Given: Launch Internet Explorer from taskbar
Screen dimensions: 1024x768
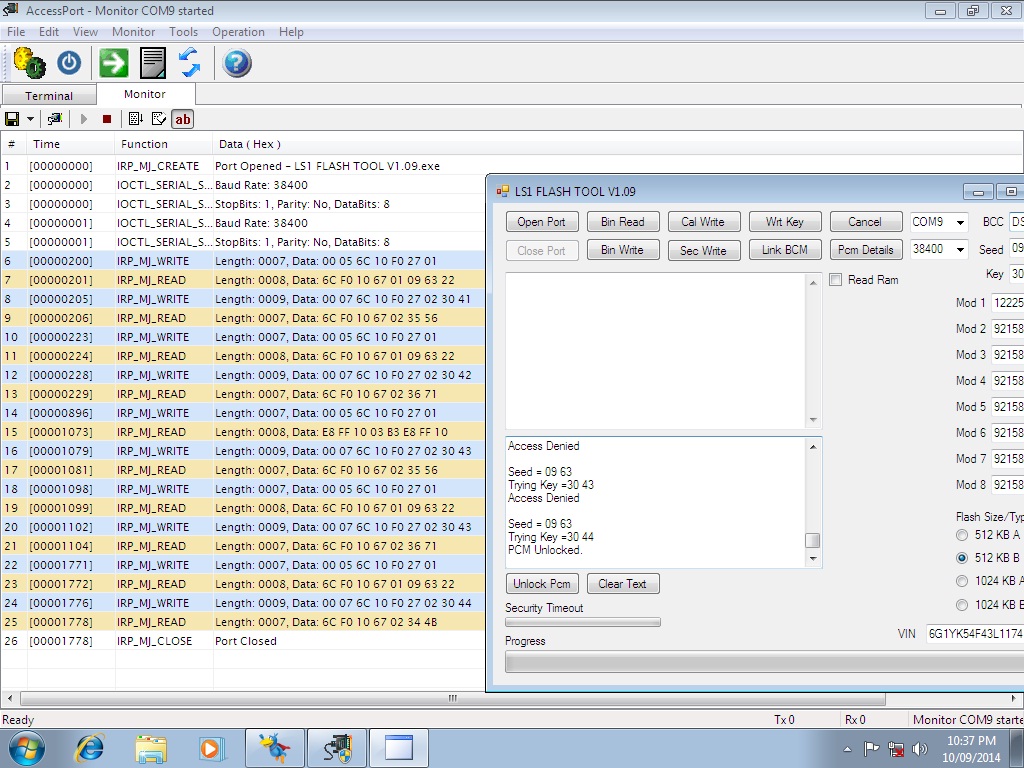Looking at the screenshot, I should 89,748.
